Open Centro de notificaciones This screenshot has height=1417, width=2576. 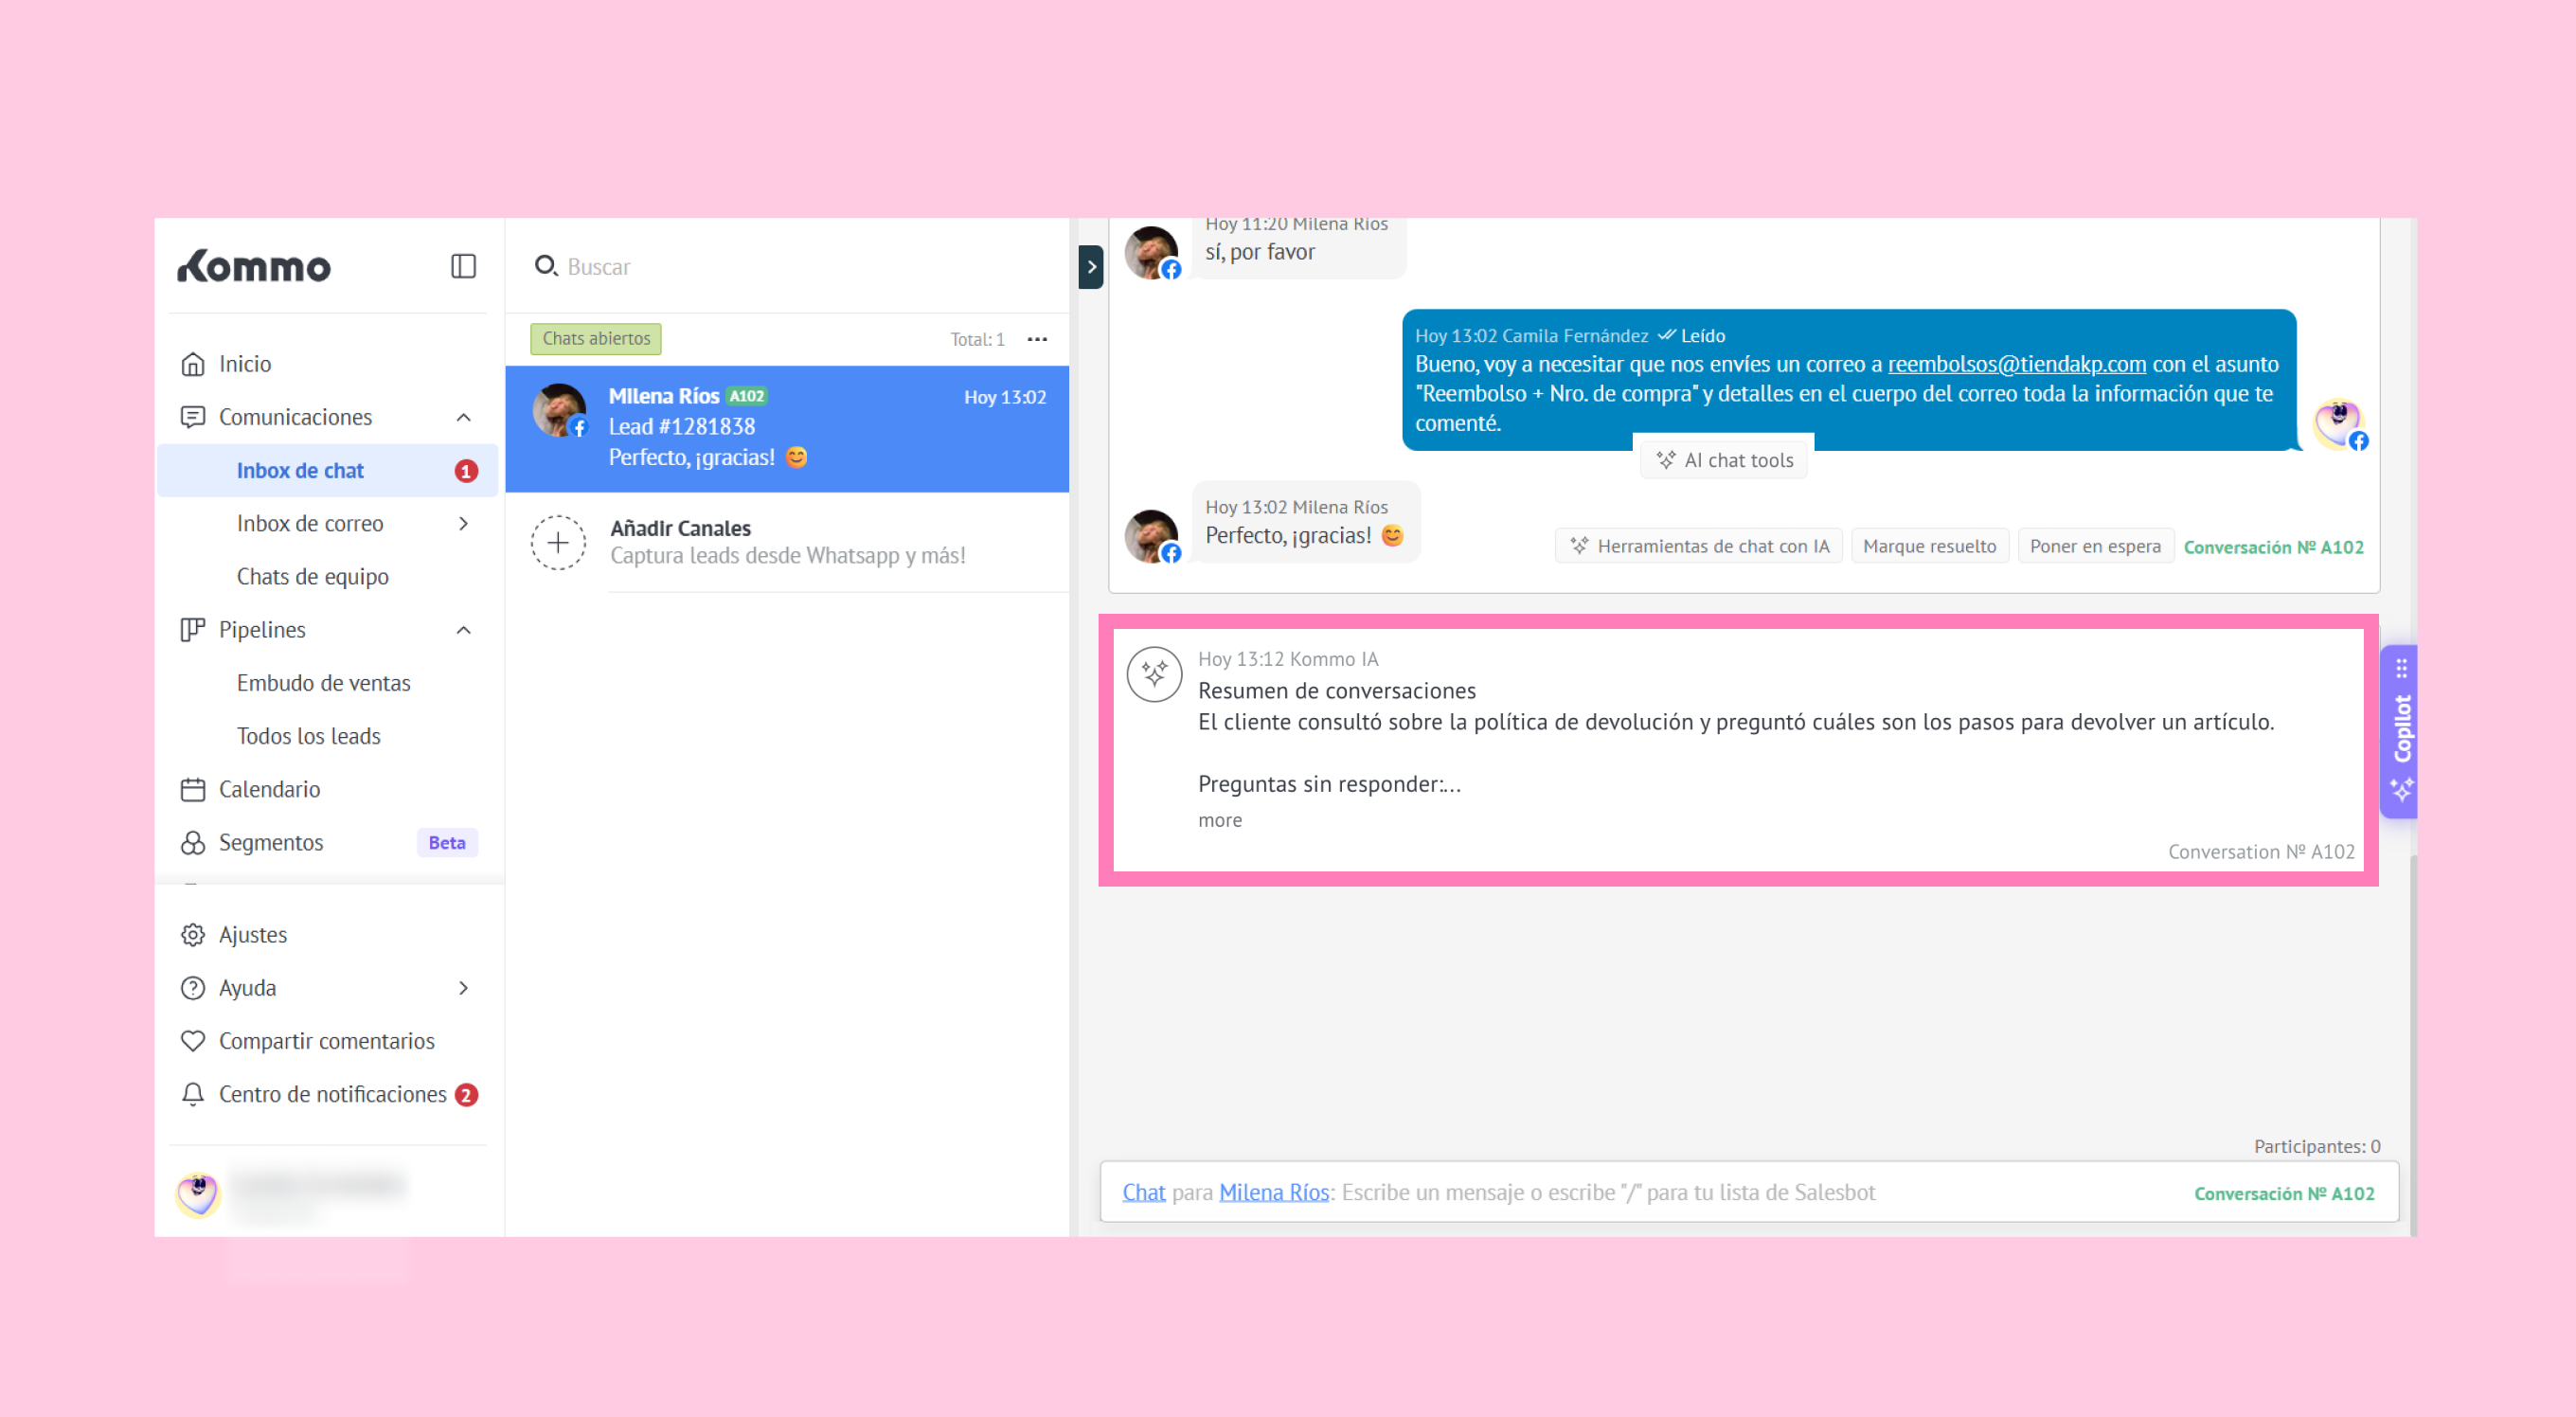coord(333,1094)
